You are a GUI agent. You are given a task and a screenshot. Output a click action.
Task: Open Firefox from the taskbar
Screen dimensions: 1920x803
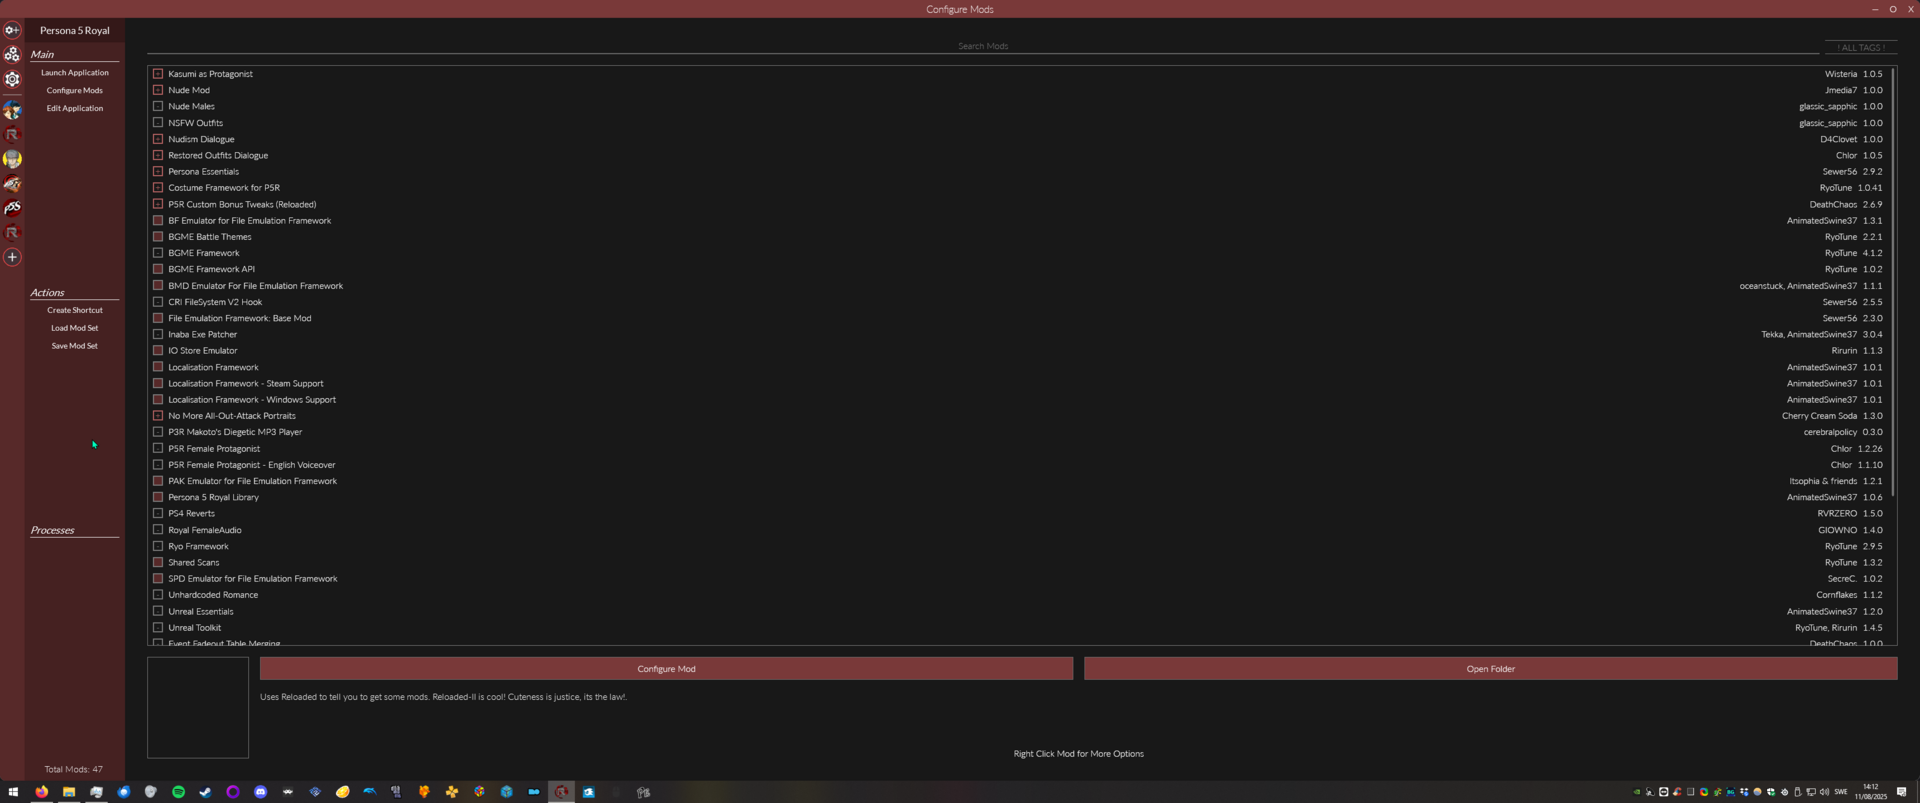tap(41, 792)
